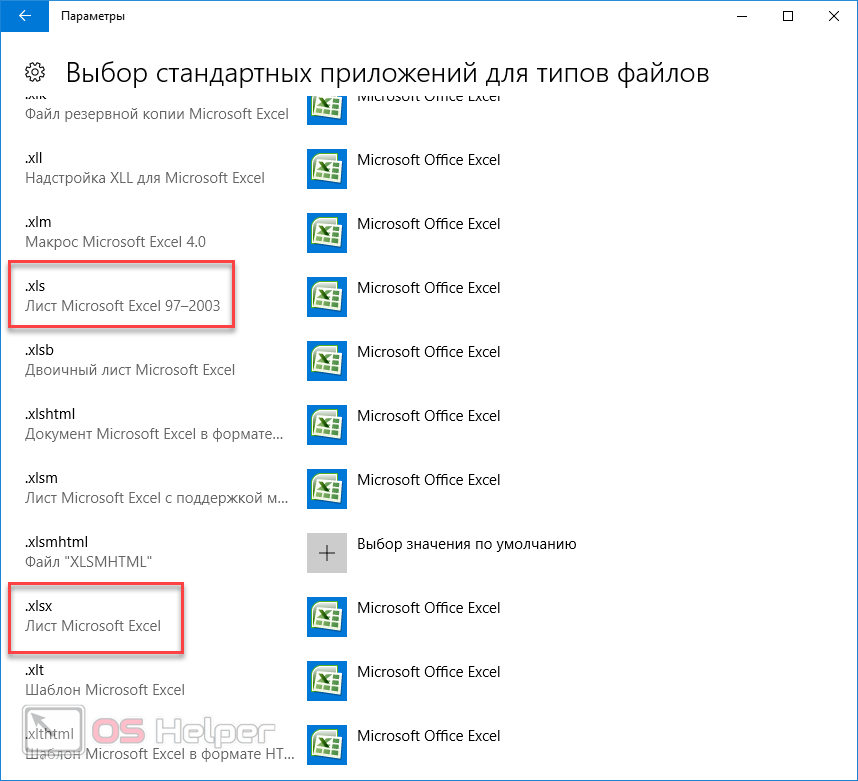Screen dimensions: 858x781
Task: Click plus icon for .xlsmhtml extension
Action: click(x=327, y=553)
